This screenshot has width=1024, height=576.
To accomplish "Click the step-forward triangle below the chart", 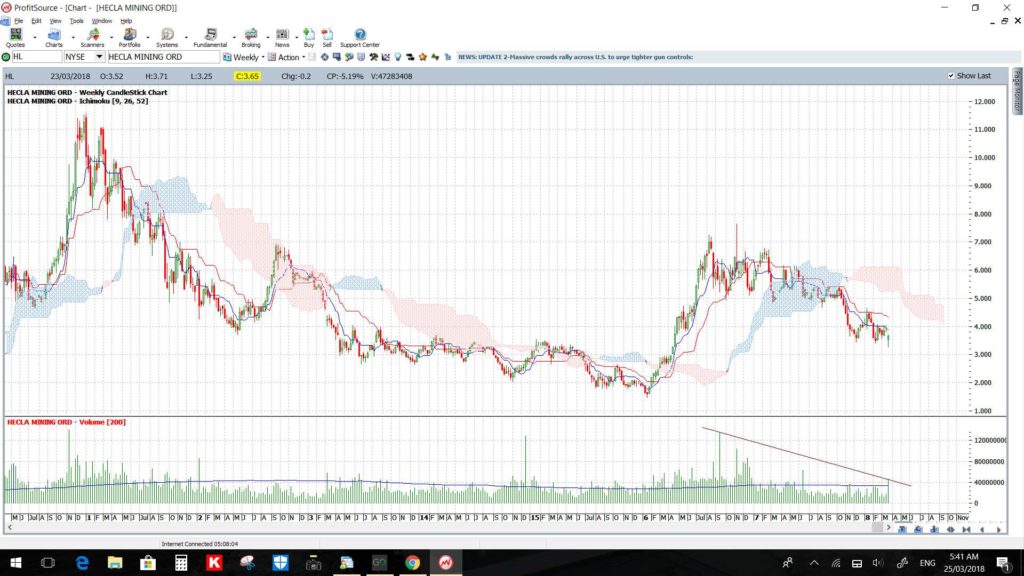I will coord(999,530).
